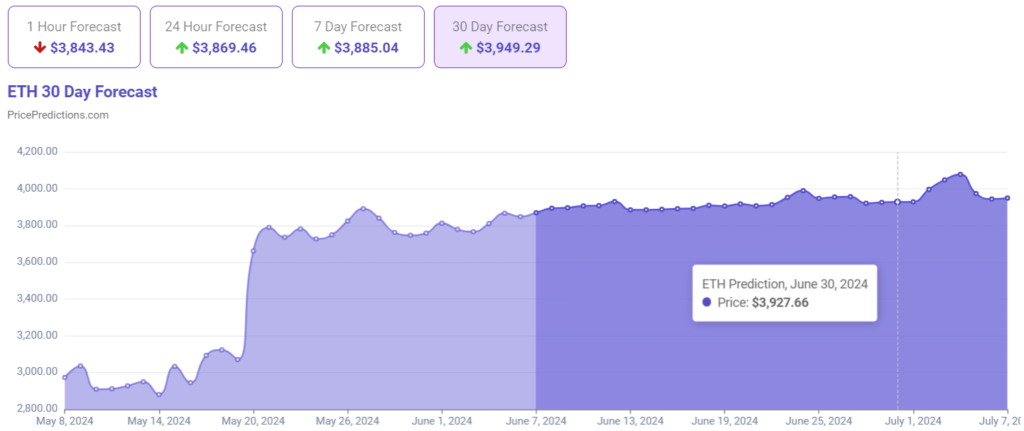Click the ETH Prediction, June 30, 2024 tooltip title
This screenshot has height=431, width=1024.
pos(784,283)
